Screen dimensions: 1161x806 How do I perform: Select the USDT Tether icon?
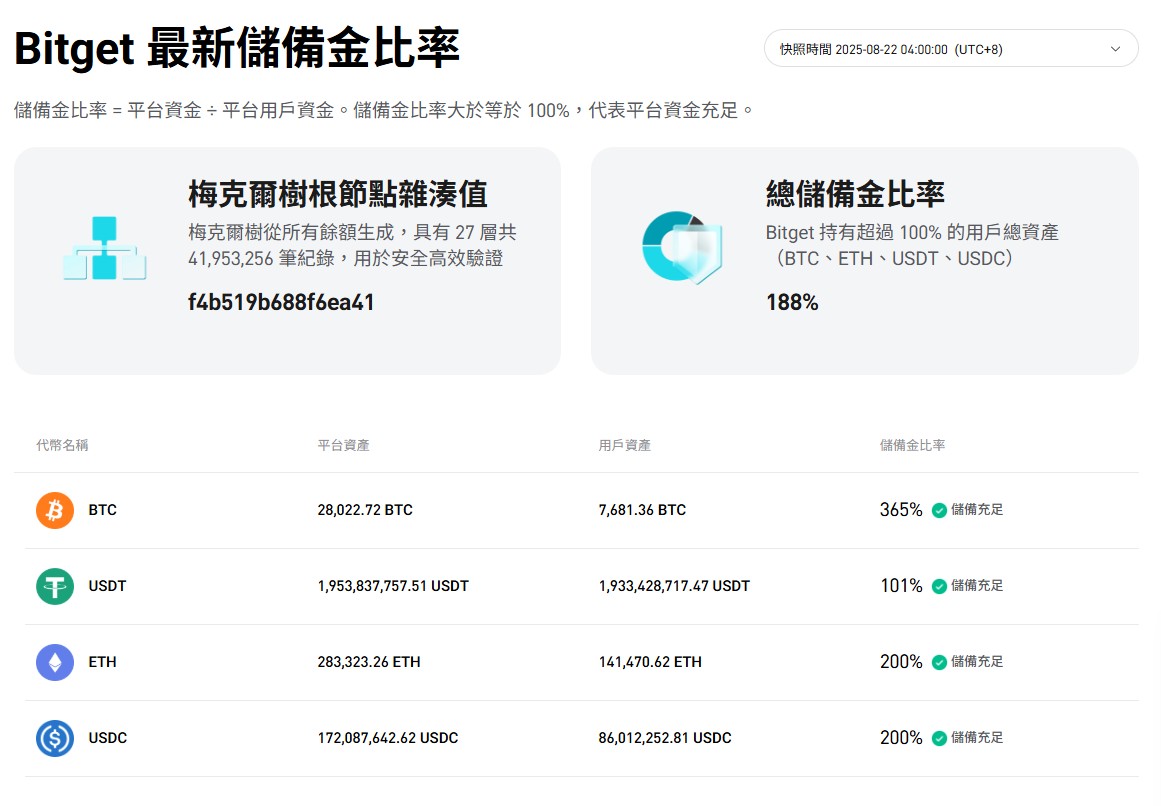click(54, 587)
